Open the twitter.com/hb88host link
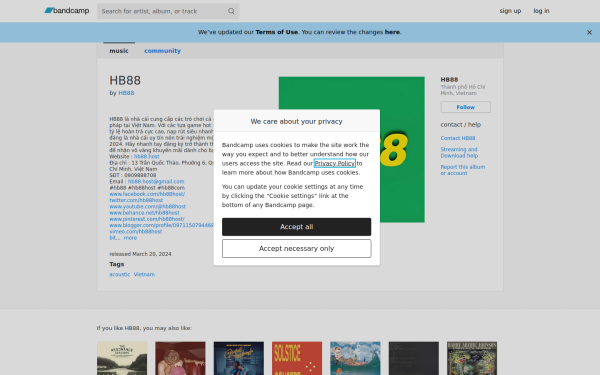Screen dimensions: 600x375 (x=136, y=200)
